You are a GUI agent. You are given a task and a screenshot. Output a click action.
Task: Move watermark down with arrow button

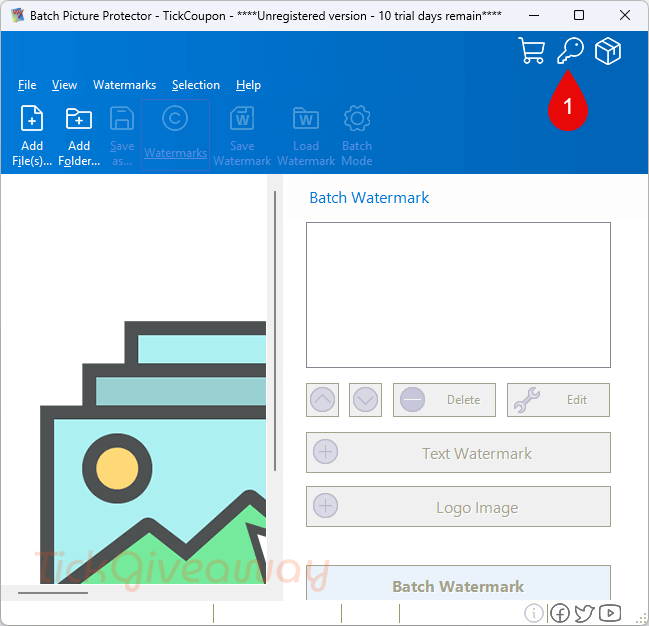365,400
